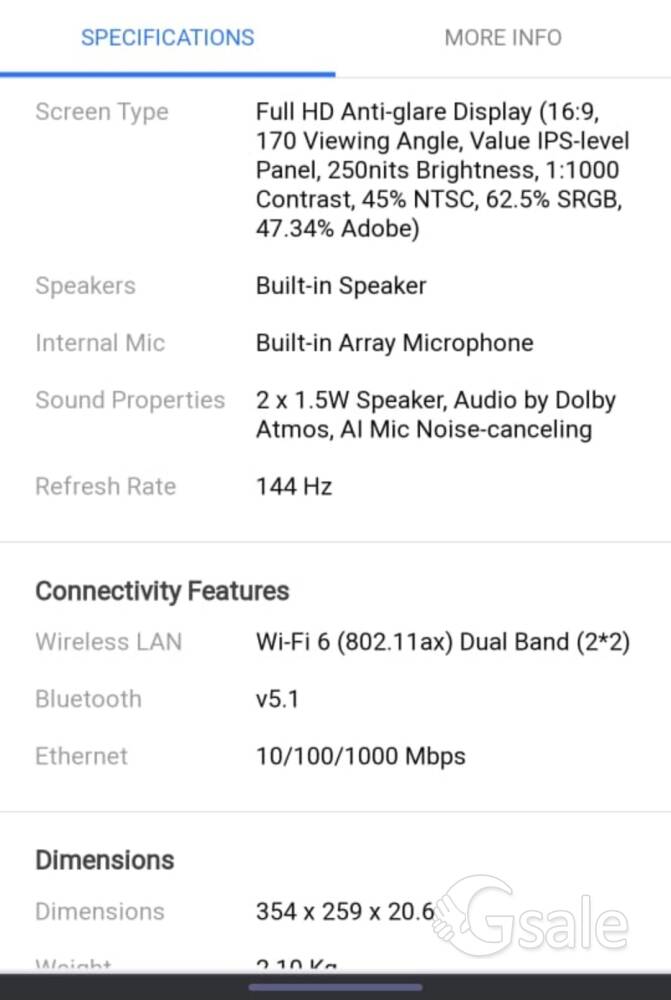This screenshot has height=1000, width=671.
Task: Tap the Speakers row label
Action: point(85,286)
